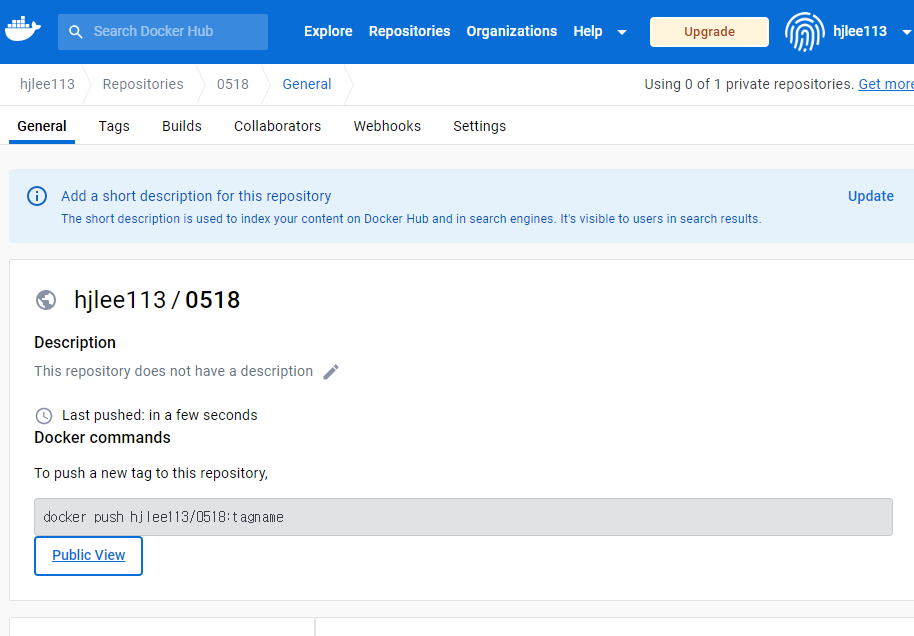Click hjlee113 breadcrumb
This screenshot has height=636, width=914.
coord(47,85)
